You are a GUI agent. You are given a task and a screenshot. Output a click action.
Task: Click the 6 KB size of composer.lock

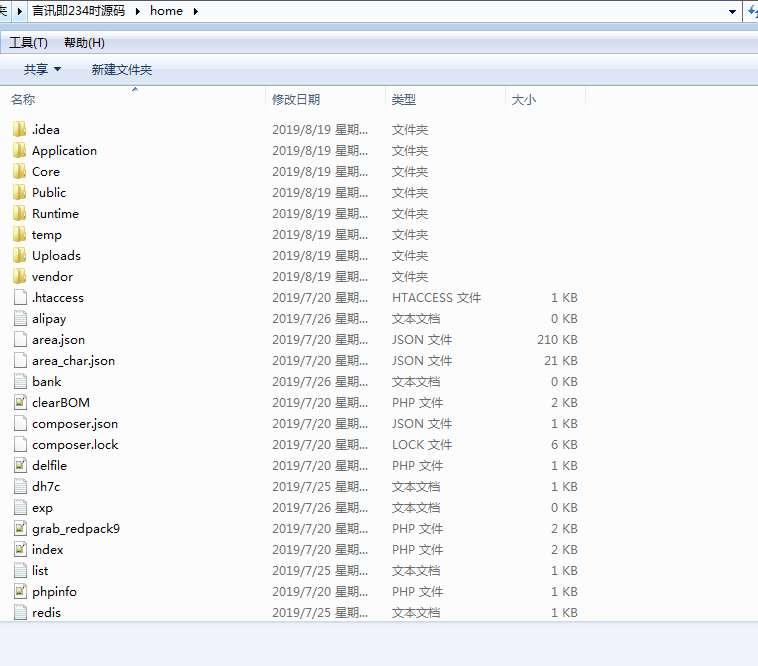[x=564, y=445]
